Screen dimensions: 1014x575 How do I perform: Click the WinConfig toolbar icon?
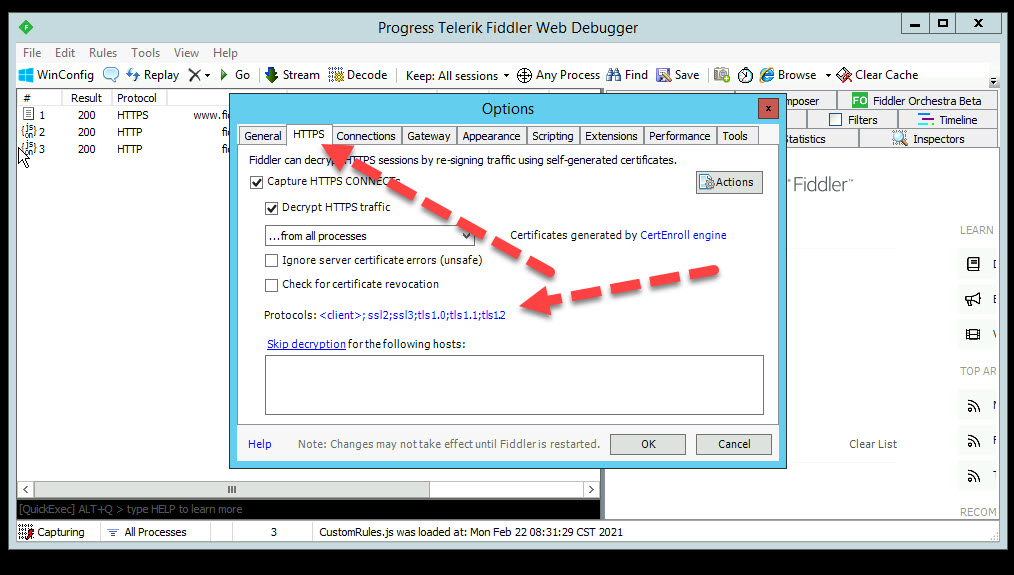(26, 75)
